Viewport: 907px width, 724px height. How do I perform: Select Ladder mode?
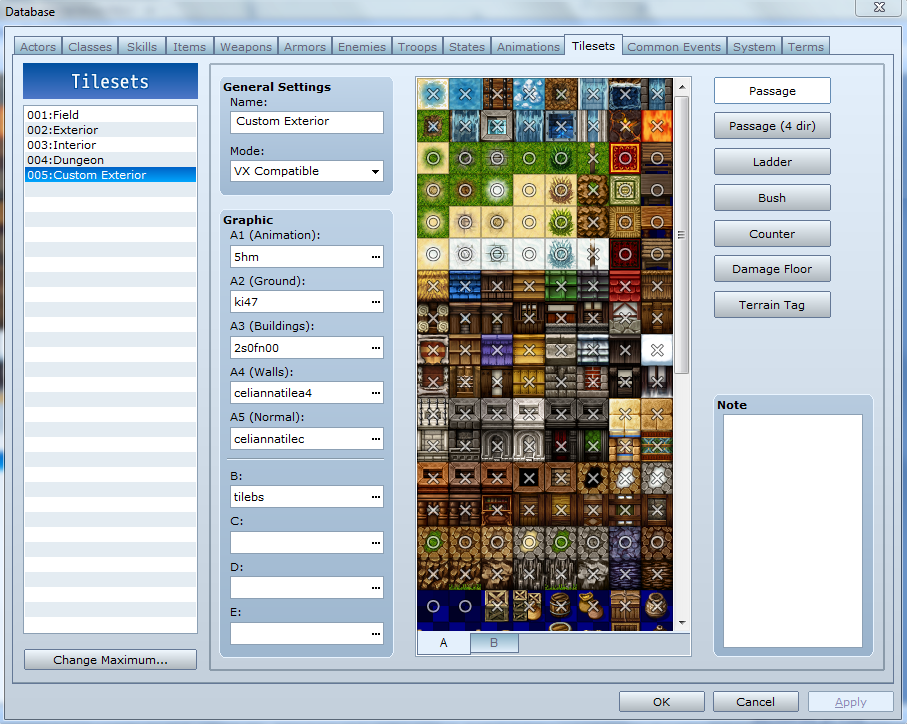772,162
